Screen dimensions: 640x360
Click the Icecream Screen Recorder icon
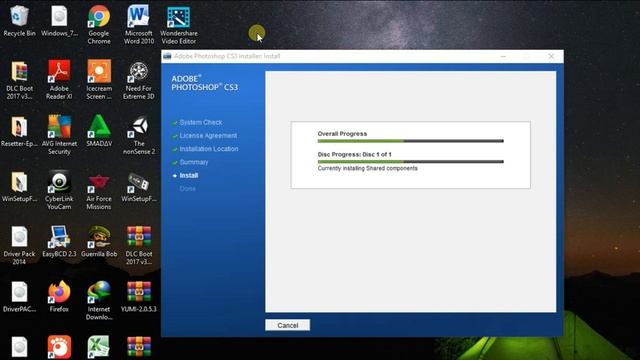[x=99, y=80]
